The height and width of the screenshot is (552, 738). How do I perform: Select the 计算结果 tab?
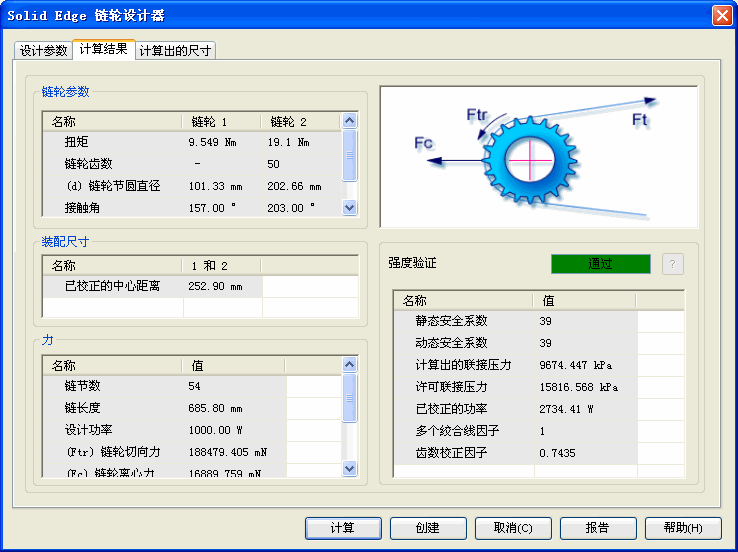click(103, 50)
